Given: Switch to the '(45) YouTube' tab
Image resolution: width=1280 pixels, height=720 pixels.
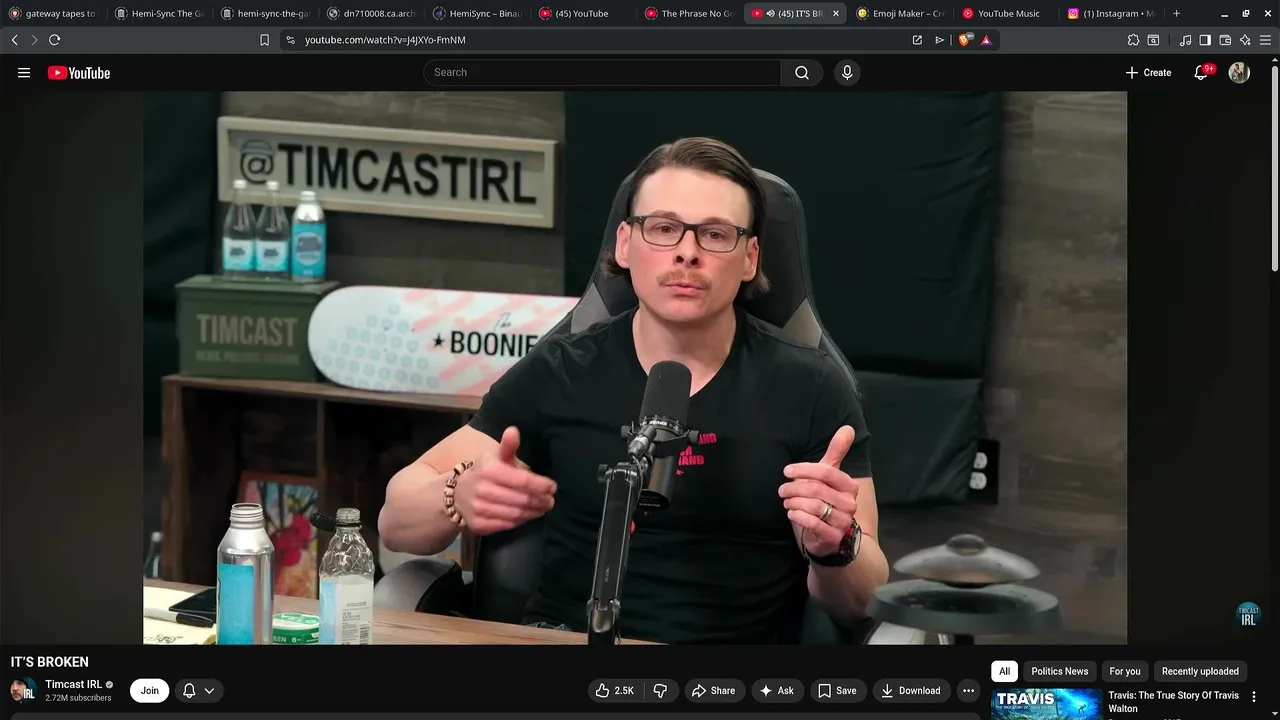Looking at the screenshot, I should (583, 14).
